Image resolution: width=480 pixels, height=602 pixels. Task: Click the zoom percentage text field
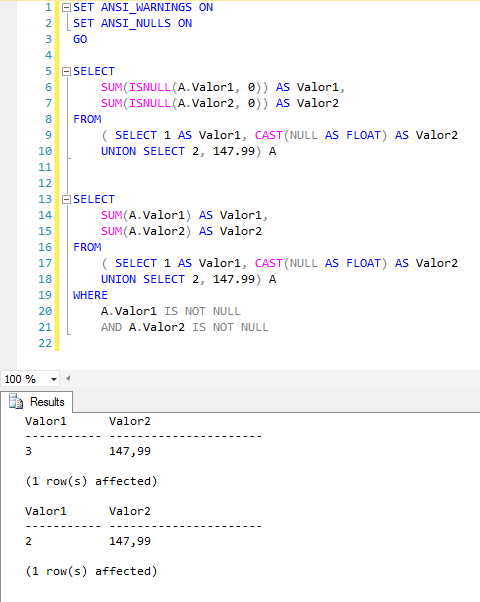click(25, 379)
